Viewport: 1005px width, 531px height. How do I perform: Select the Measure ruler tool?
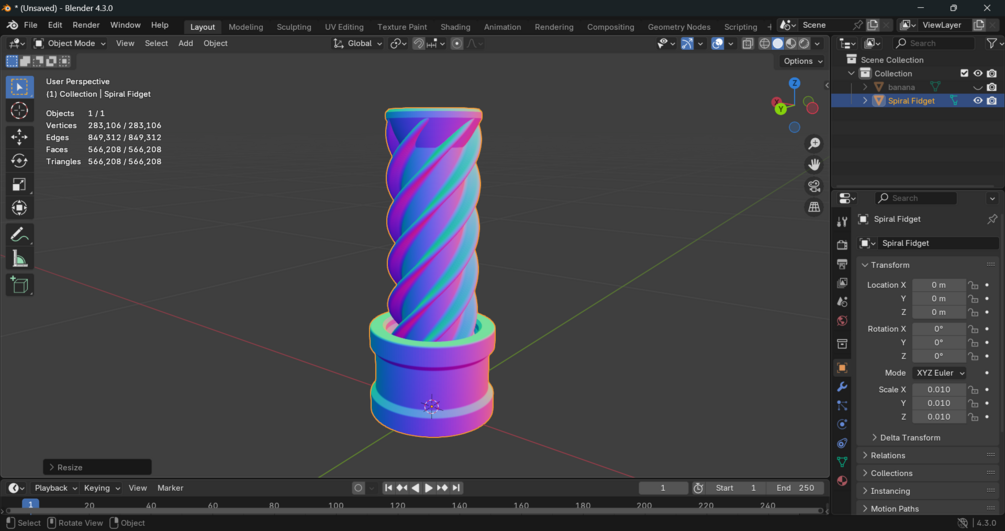coord(19,258)
